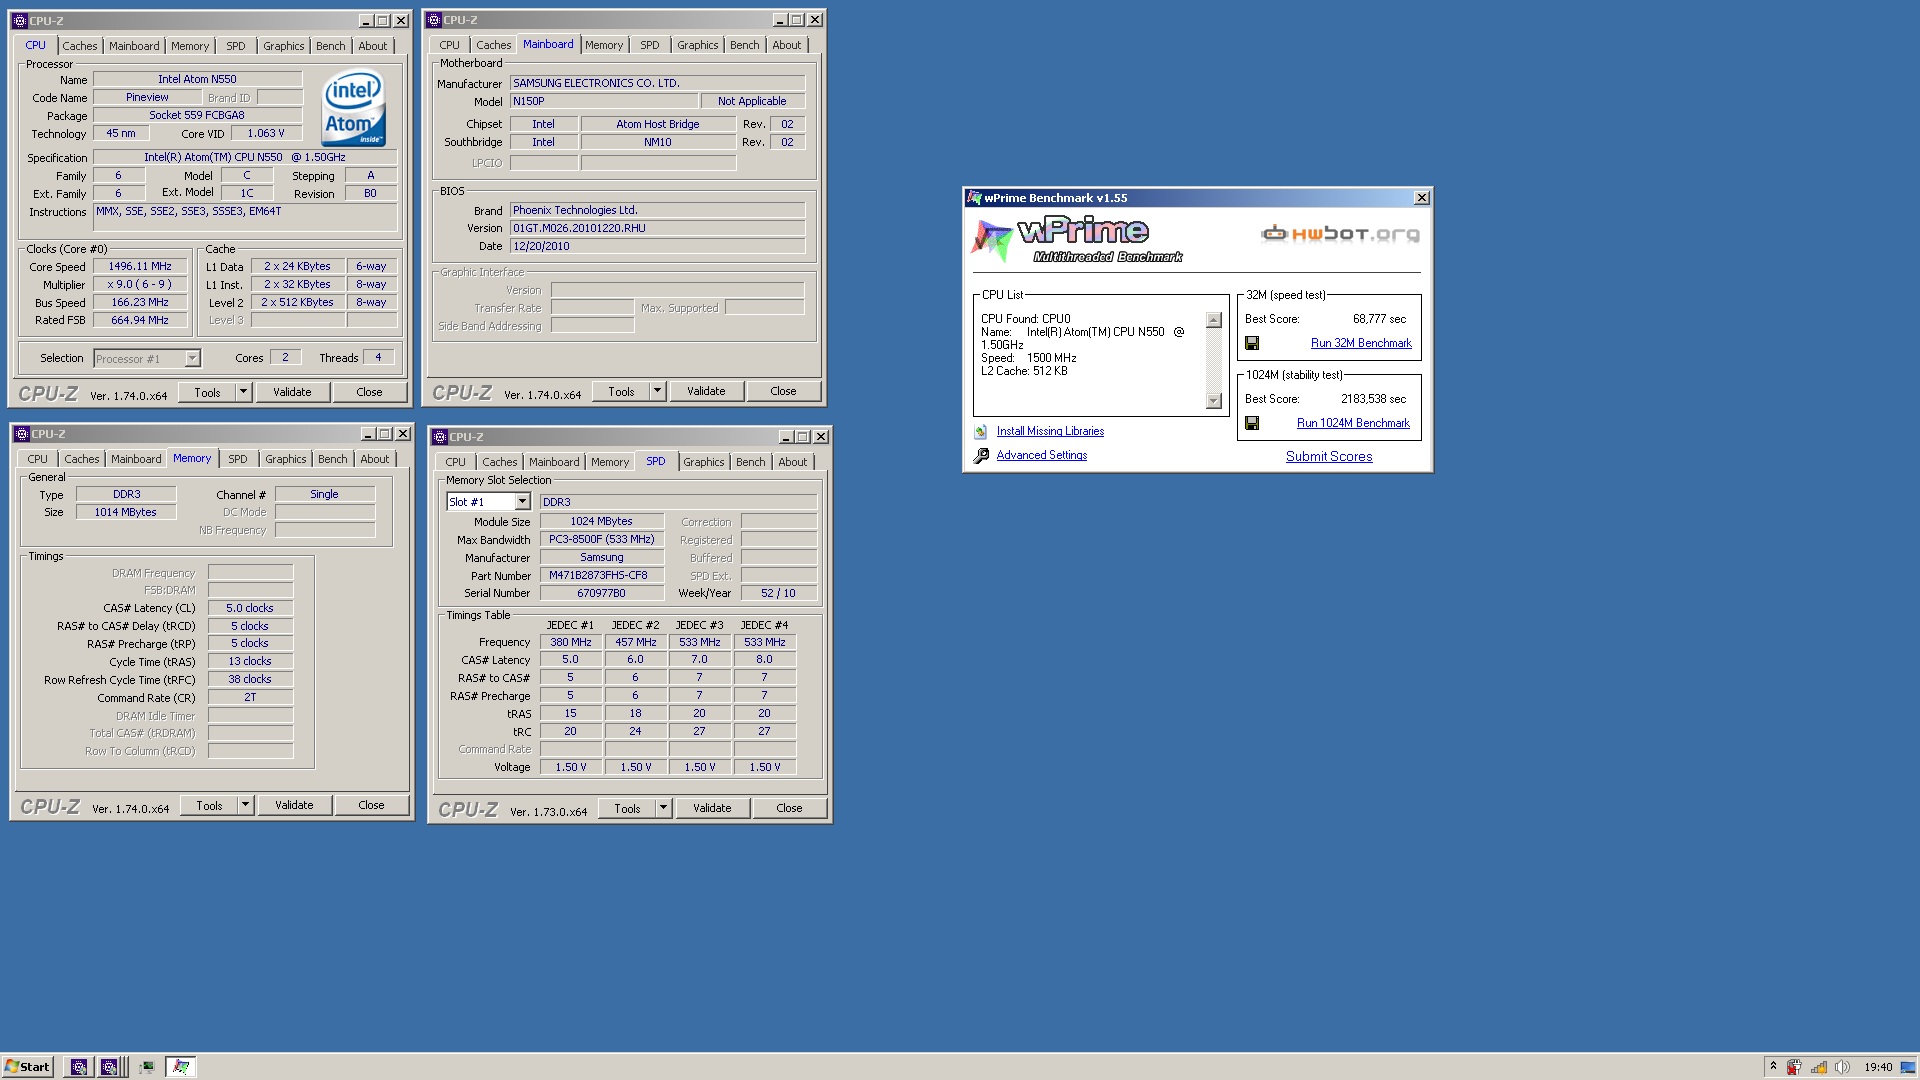Open CPU tab in CPU-Z Memory window
This screenshot has height=1080, width=1920.
[x=37, y=459]
